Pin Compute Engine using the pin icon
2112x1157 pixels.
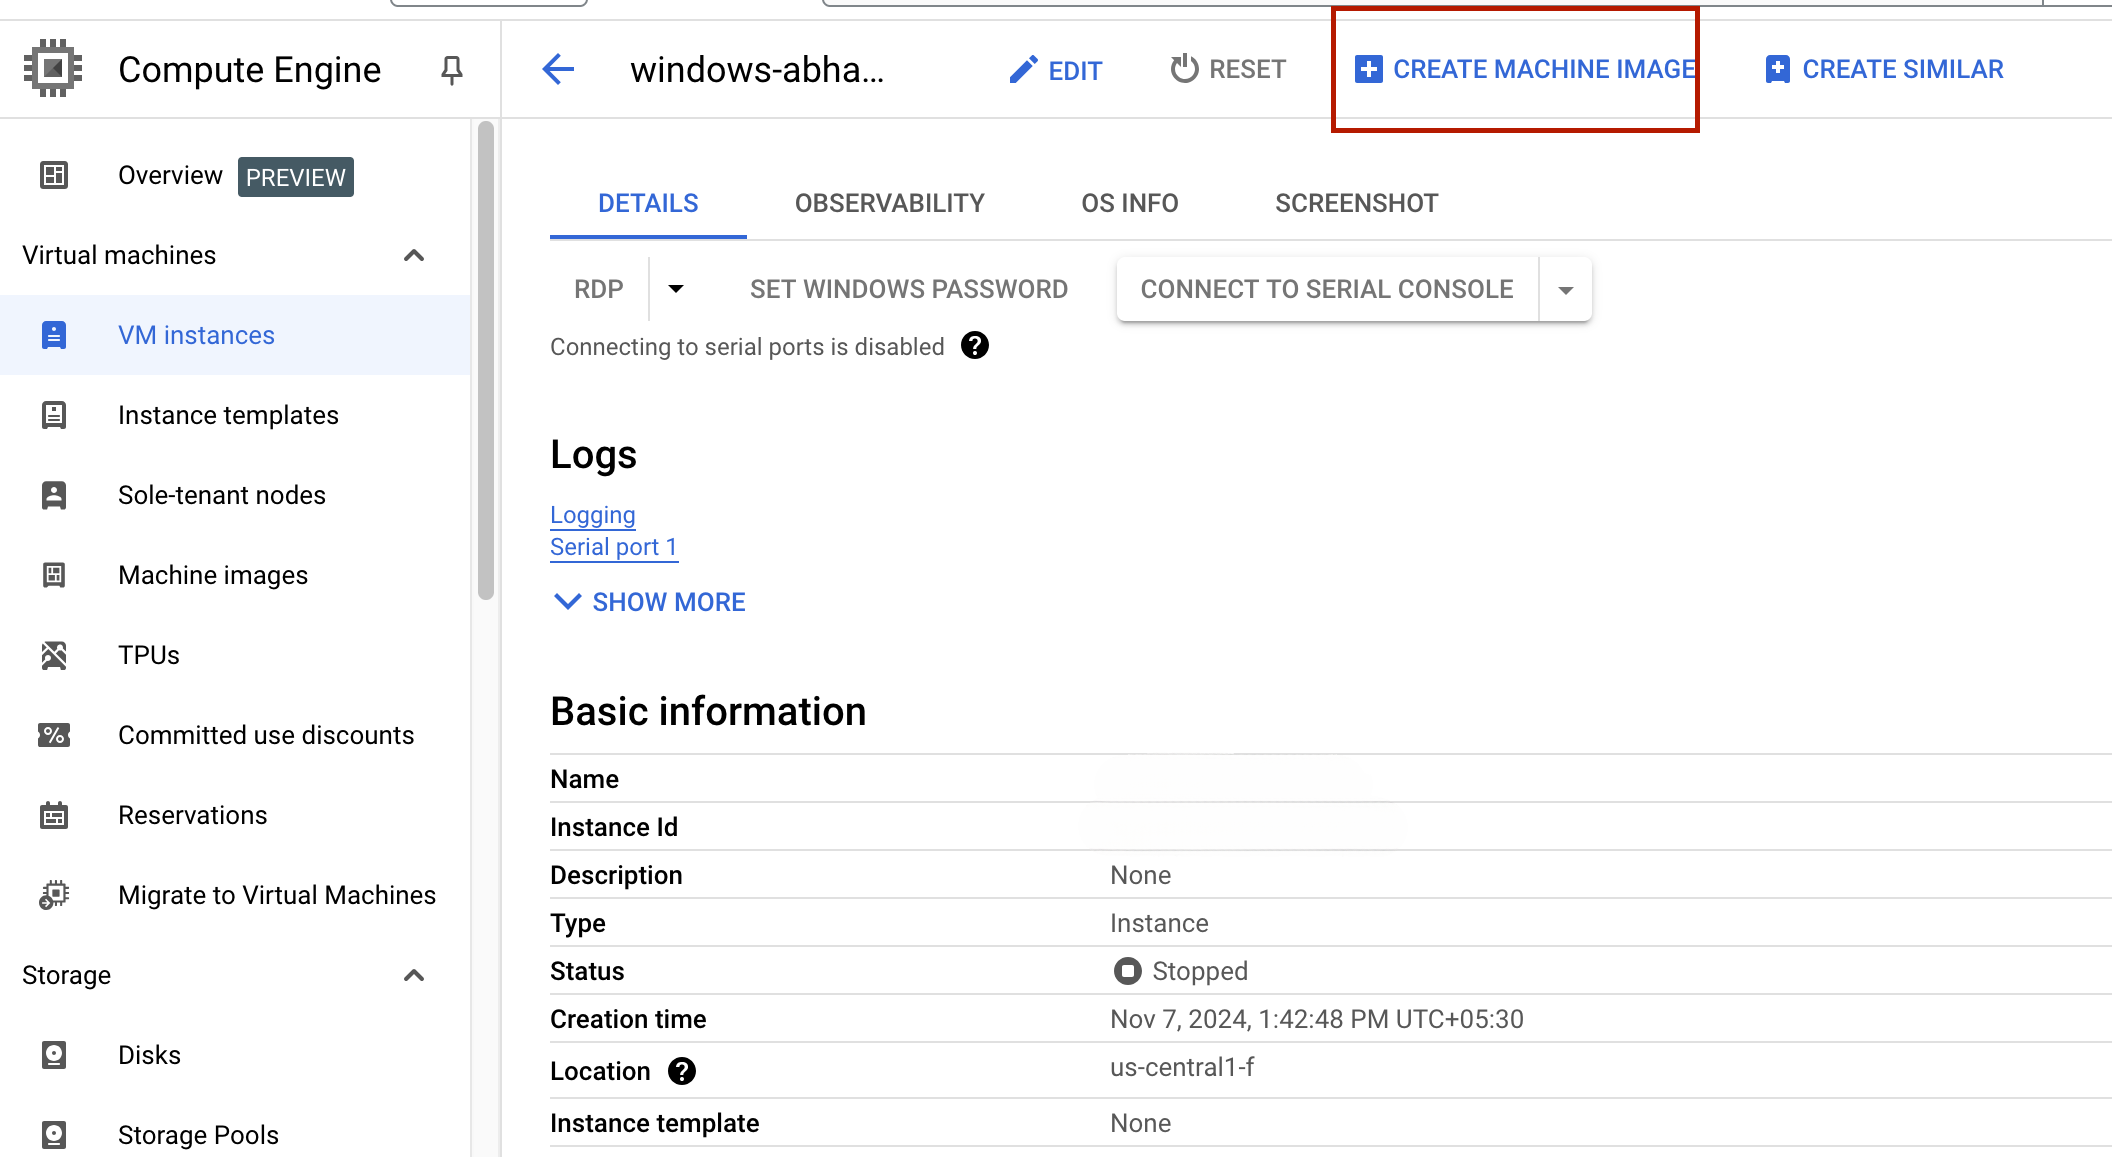451,69
